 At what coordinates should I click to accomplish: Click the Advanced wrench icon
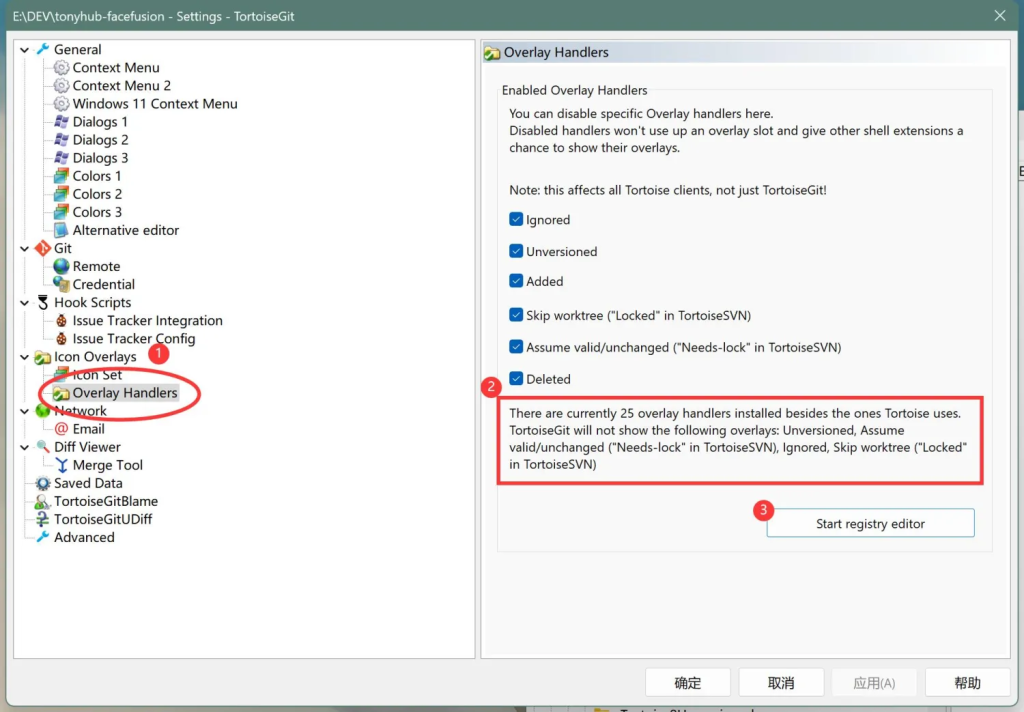43,537
